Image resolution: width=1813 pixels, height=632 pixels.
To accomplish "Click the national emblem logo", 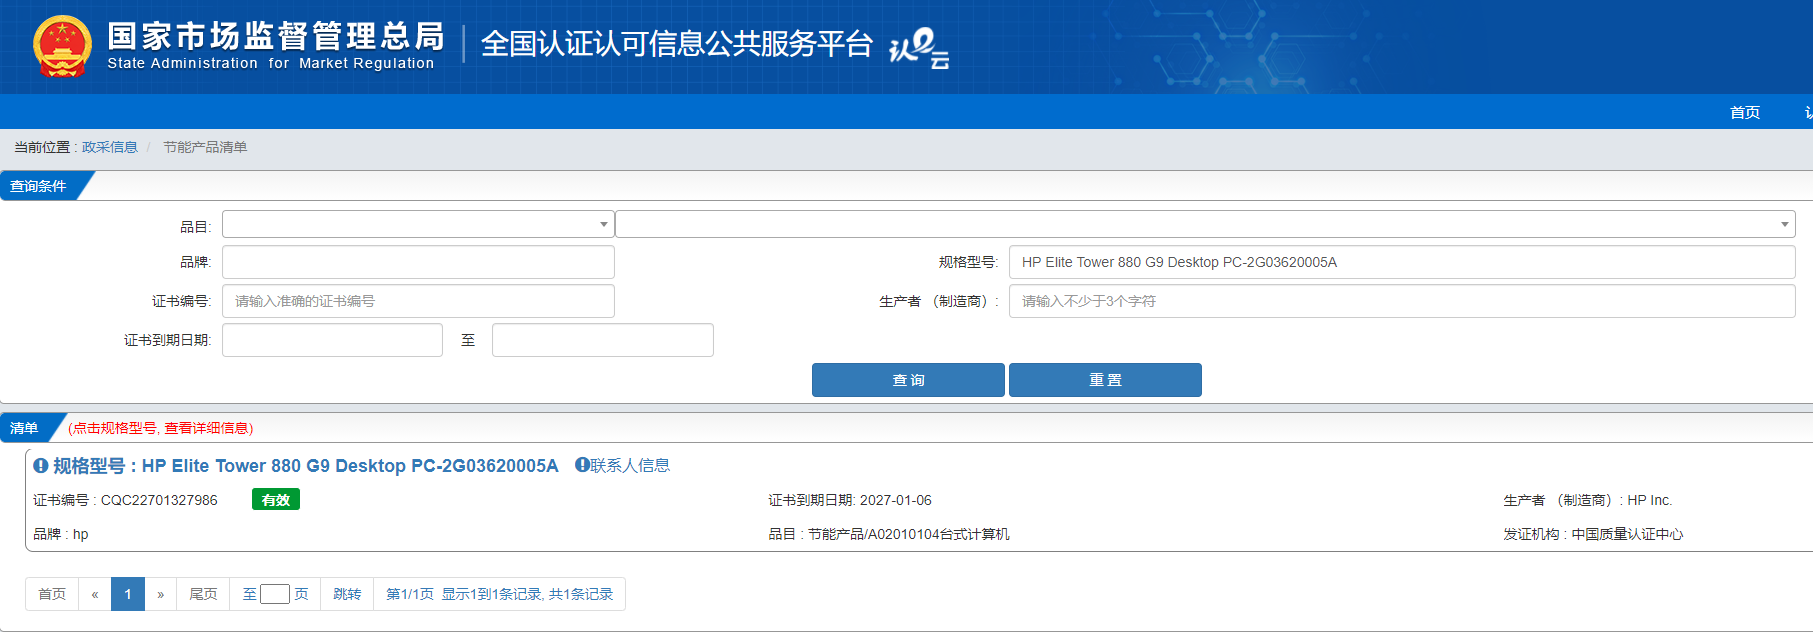I will click(x=62, y=46).
